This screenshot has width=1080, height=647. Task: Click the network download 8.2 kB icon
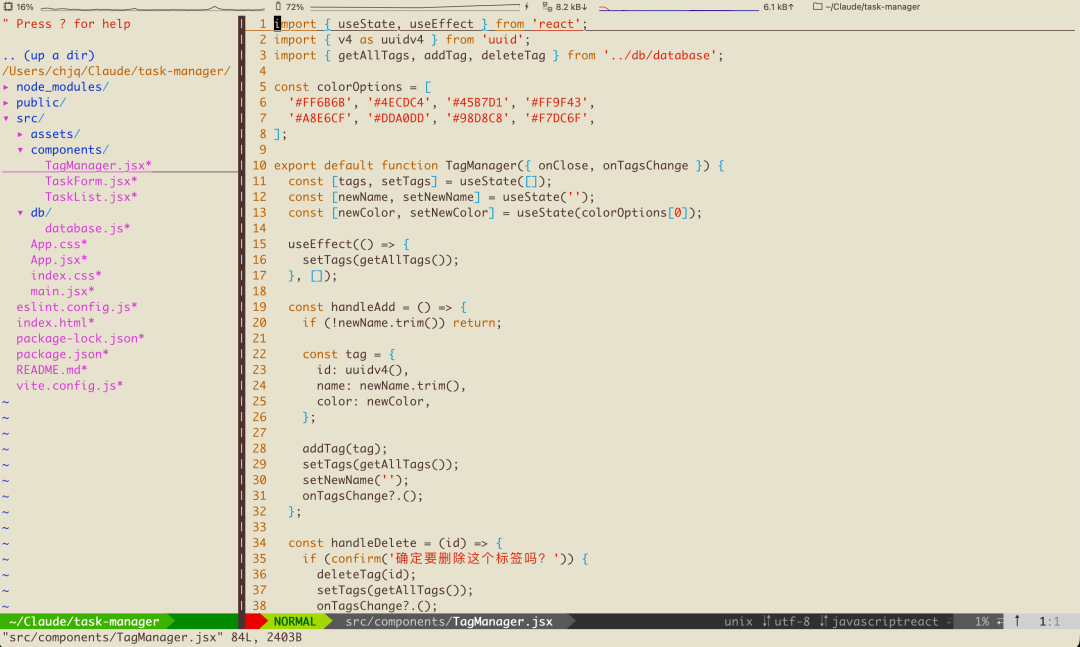[547, 7]
